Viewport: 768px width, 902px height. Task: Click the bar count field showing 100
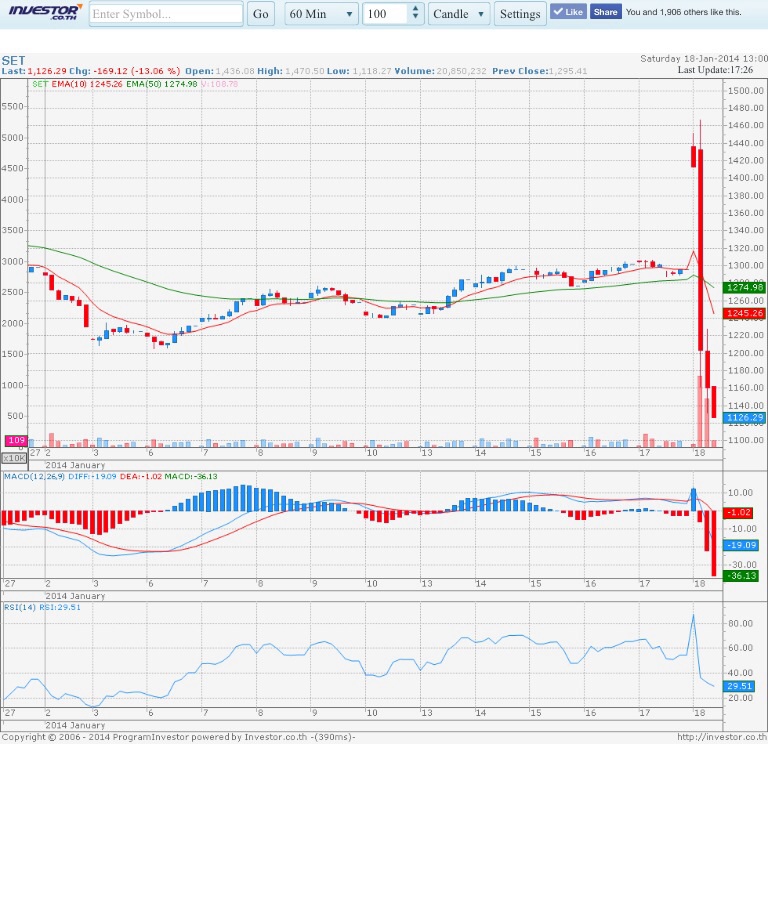point(385,14)
